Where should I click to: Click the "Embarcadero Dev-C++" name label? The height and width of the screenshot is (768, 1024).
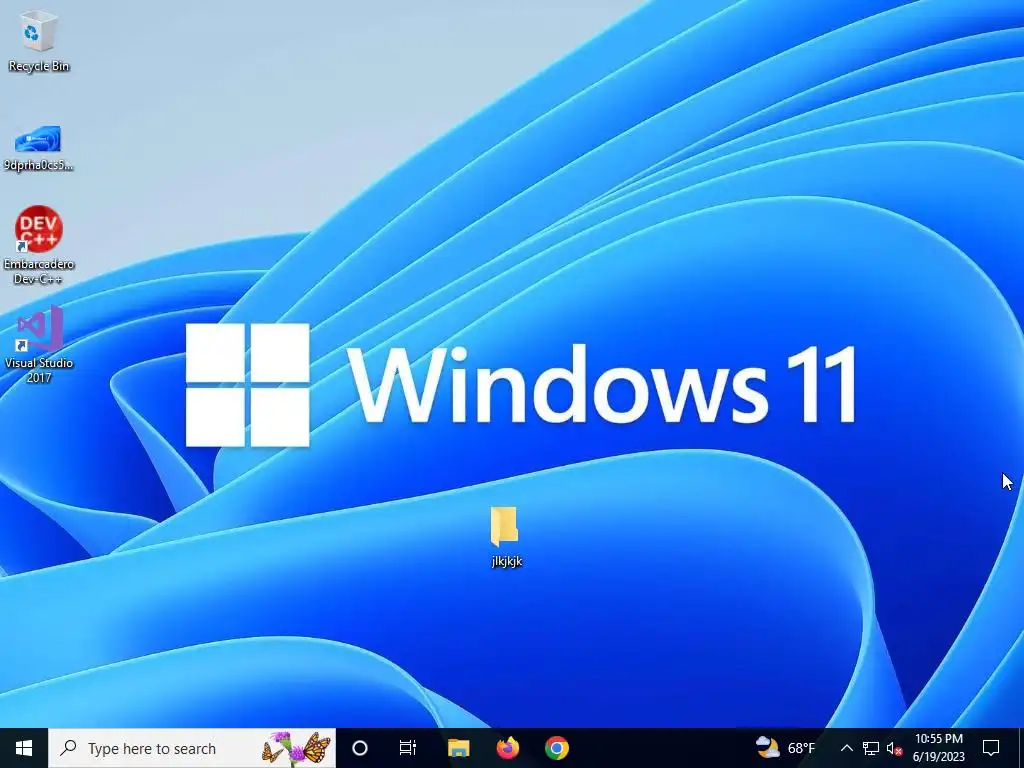39,271
